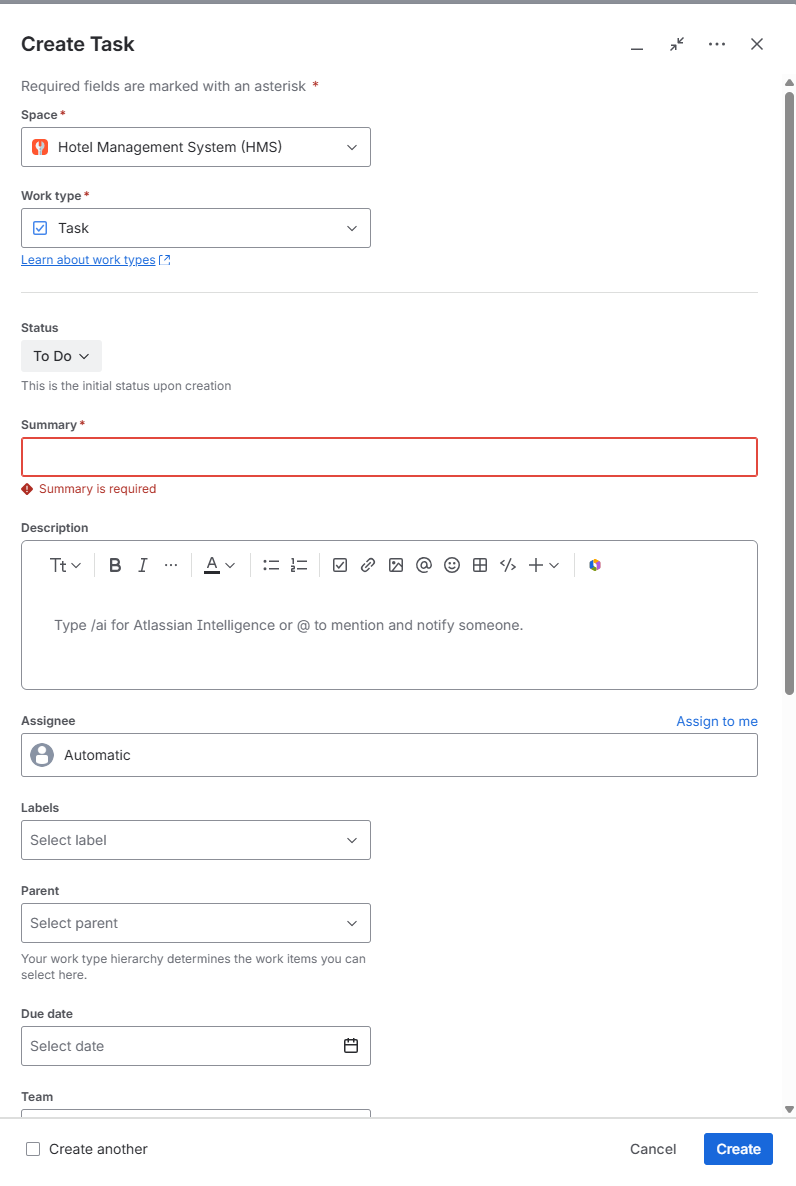Click the Assign to me link
Screen dimensions: 796x1186
(x=717, y=721)
